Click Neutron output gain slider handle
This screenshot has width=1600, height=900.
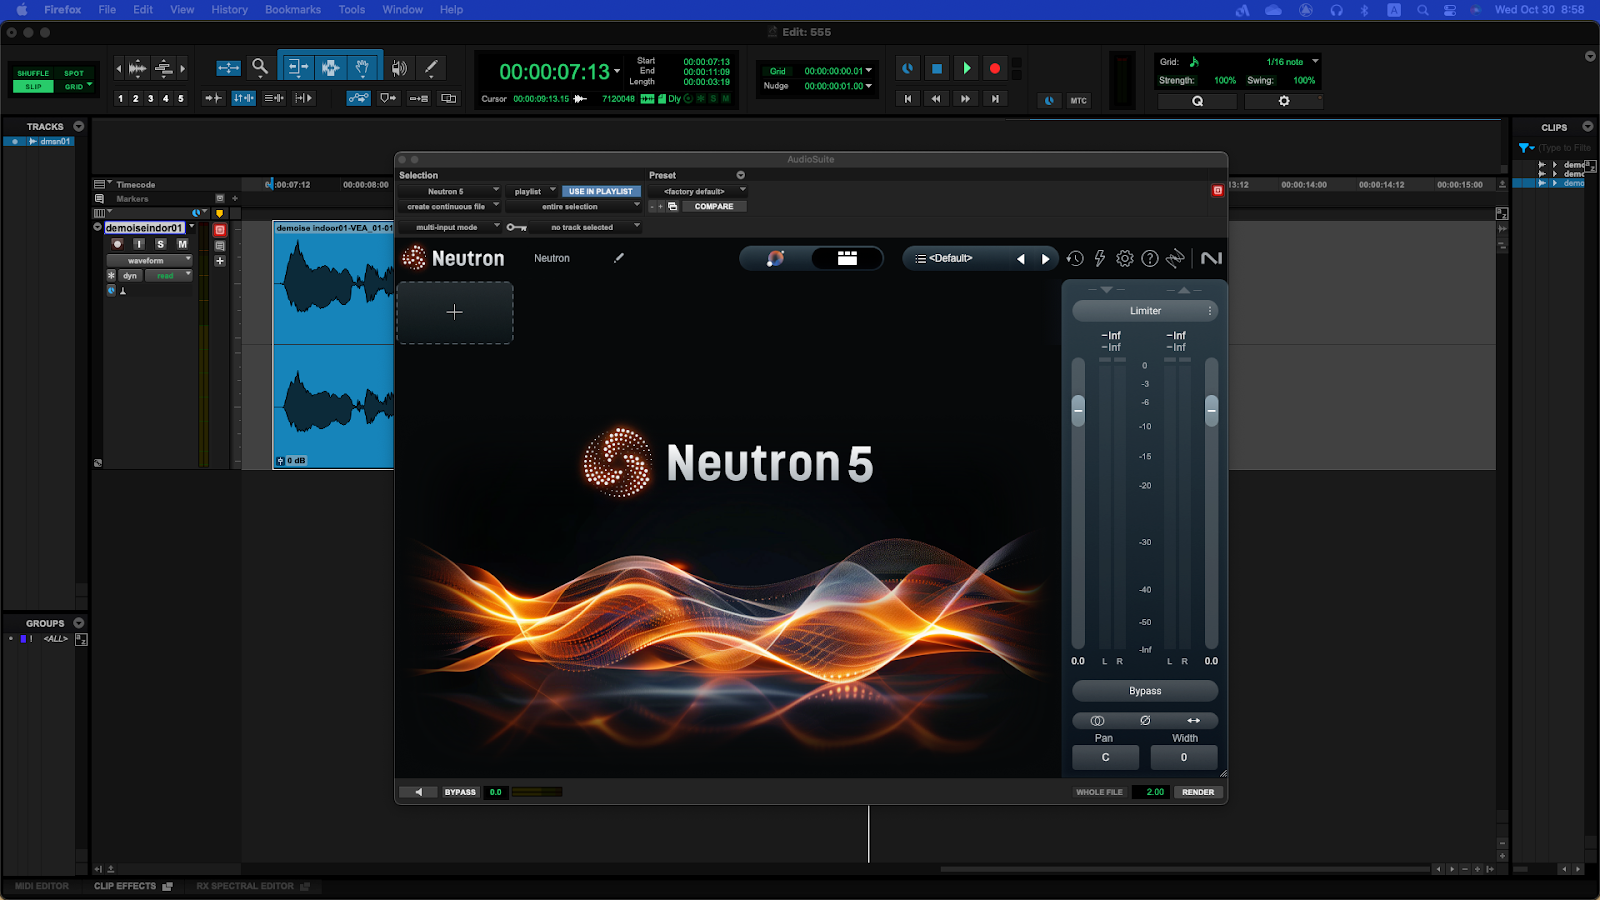click(1211, 410)
